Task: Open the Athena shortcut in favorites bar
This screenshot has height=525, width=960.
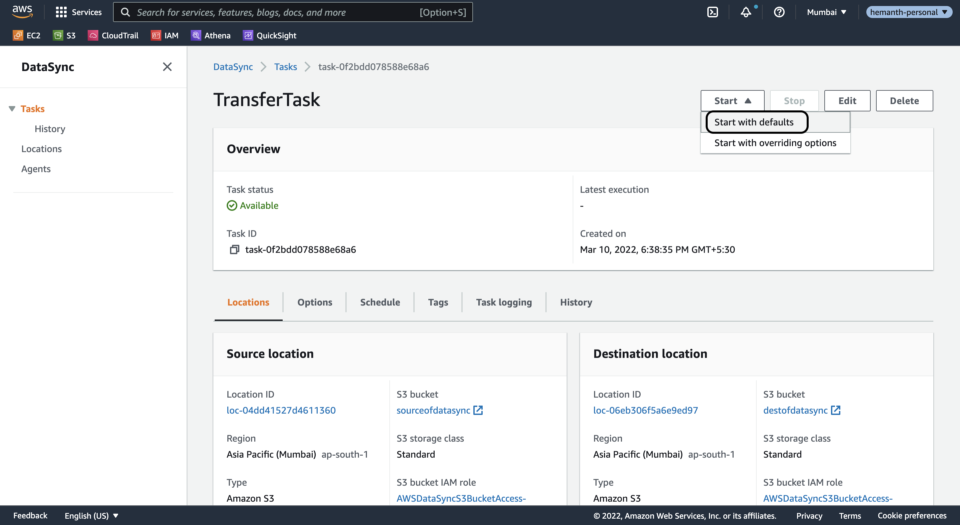Action: tap(211, 35)
